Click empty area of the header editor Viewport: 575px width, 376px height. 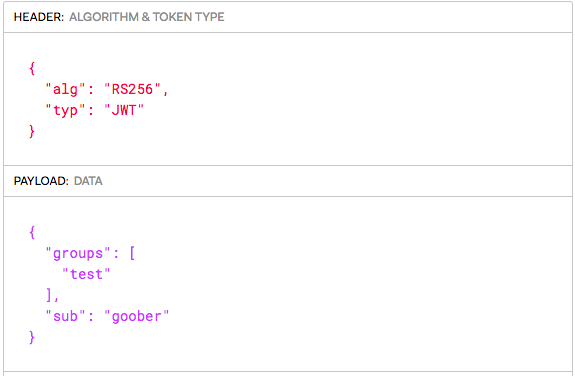tap(367, 99)
